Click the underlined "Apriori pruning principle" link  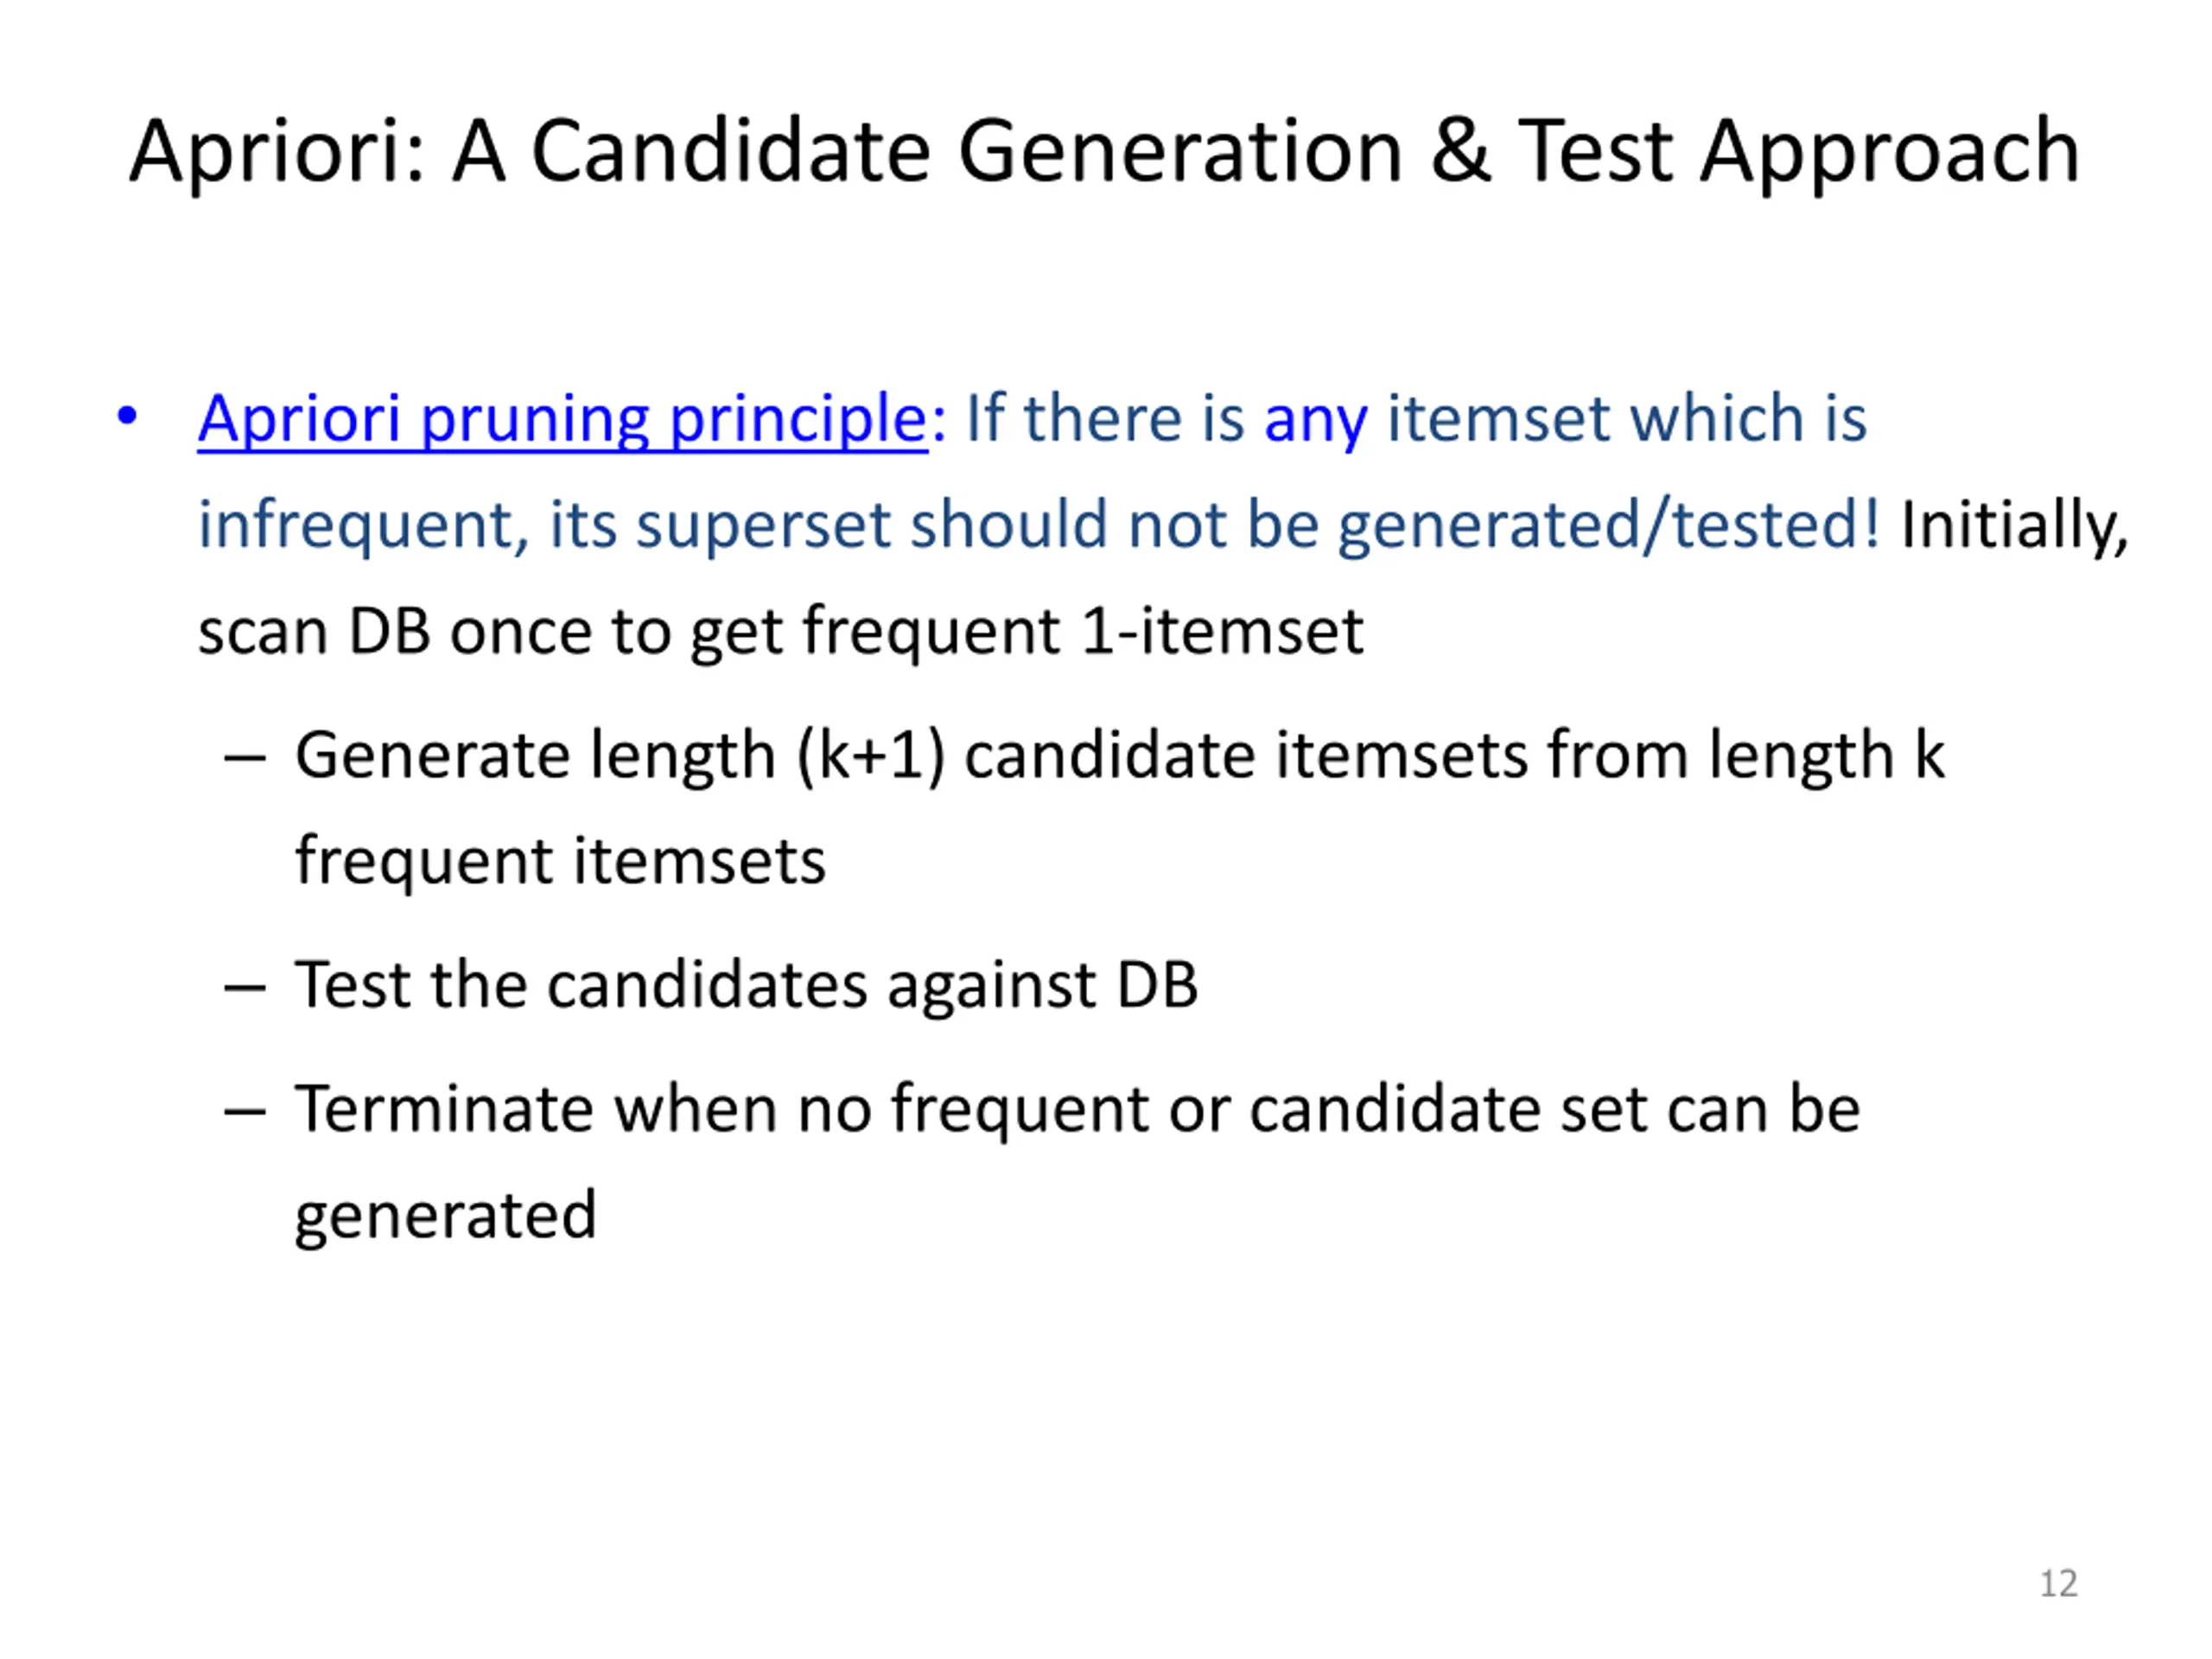(562, 418)
